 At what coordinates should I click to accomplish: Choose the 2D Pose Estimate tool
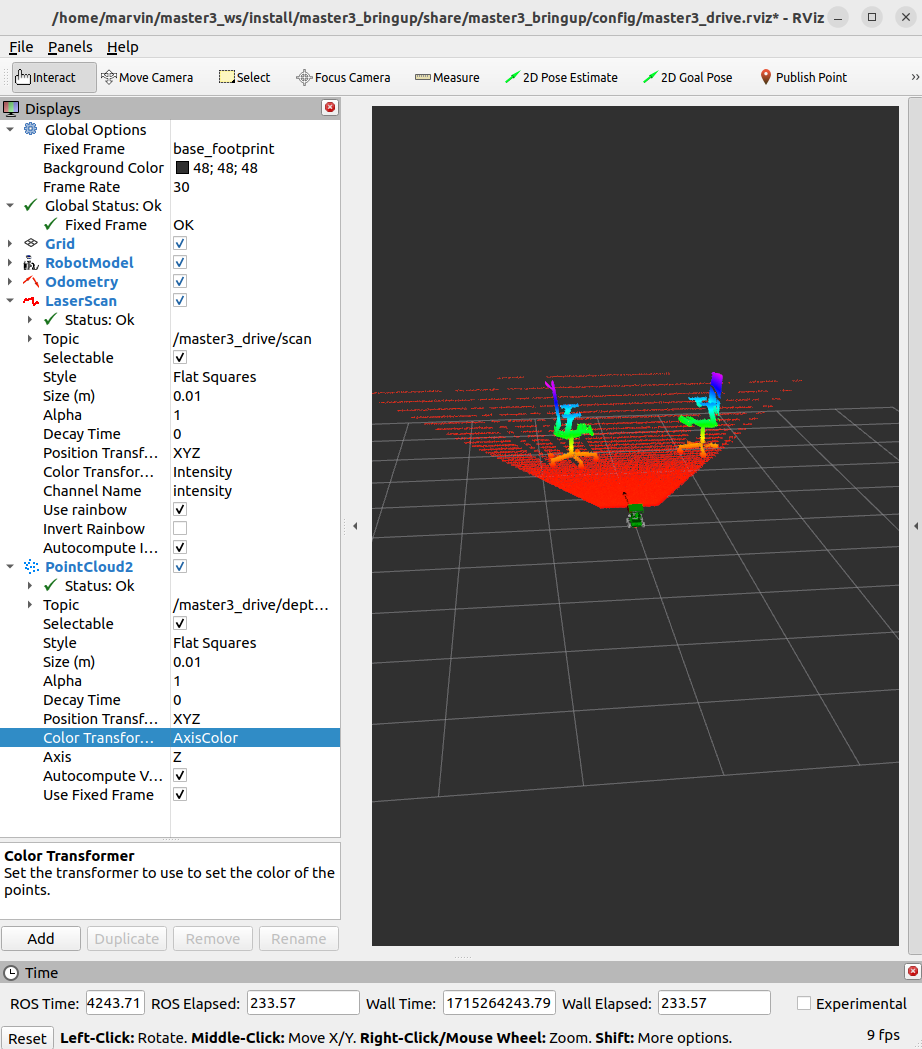[x=560, y=77]
